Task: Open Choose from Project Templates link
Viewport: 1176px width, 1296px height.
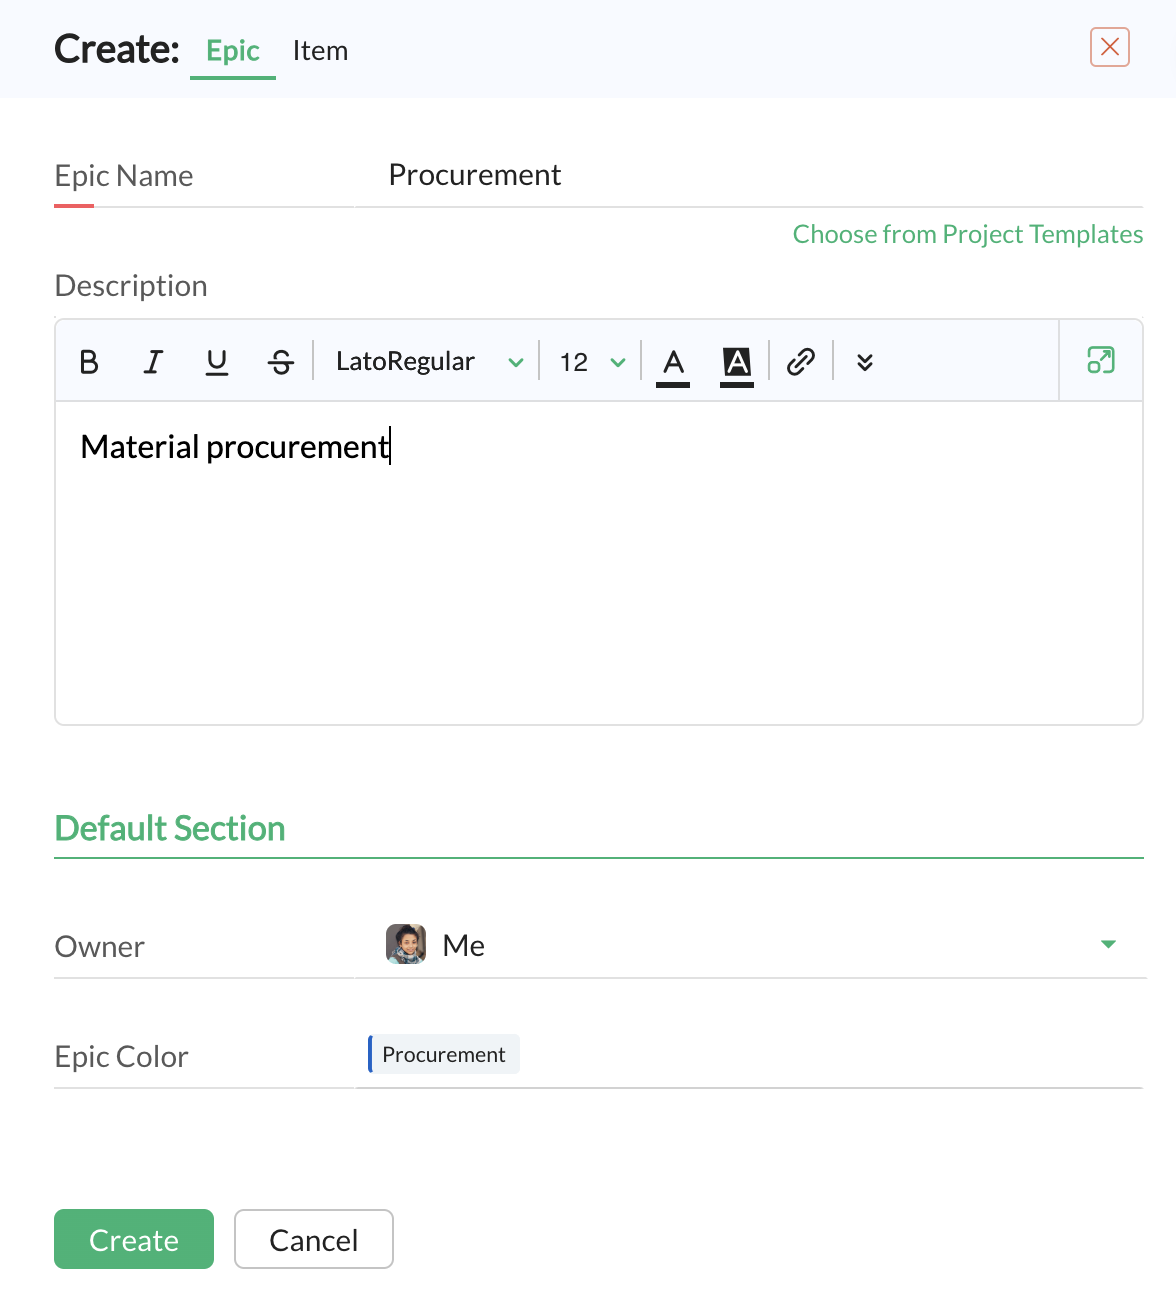Action: click(968, 234)
